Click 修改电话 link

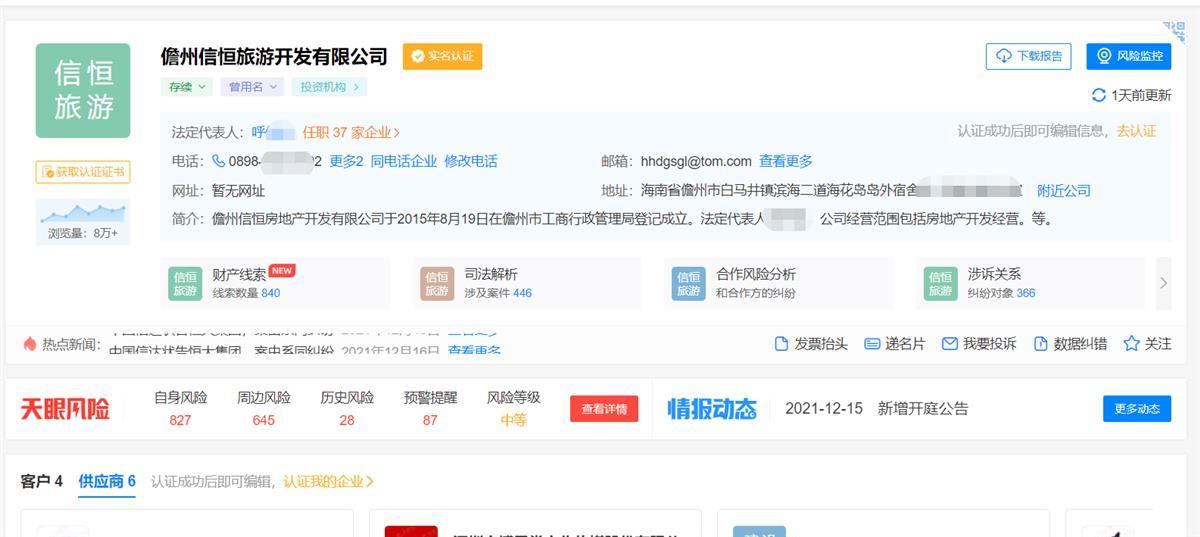[471, 161]
